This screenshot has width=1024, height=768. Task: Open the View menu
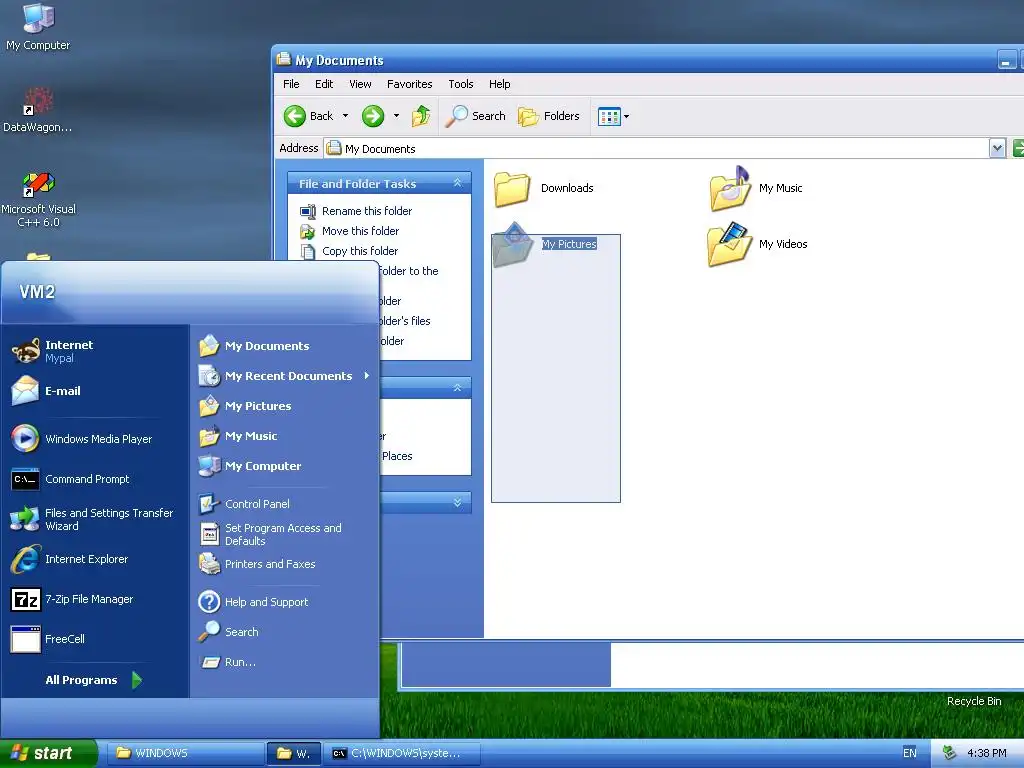360,84
